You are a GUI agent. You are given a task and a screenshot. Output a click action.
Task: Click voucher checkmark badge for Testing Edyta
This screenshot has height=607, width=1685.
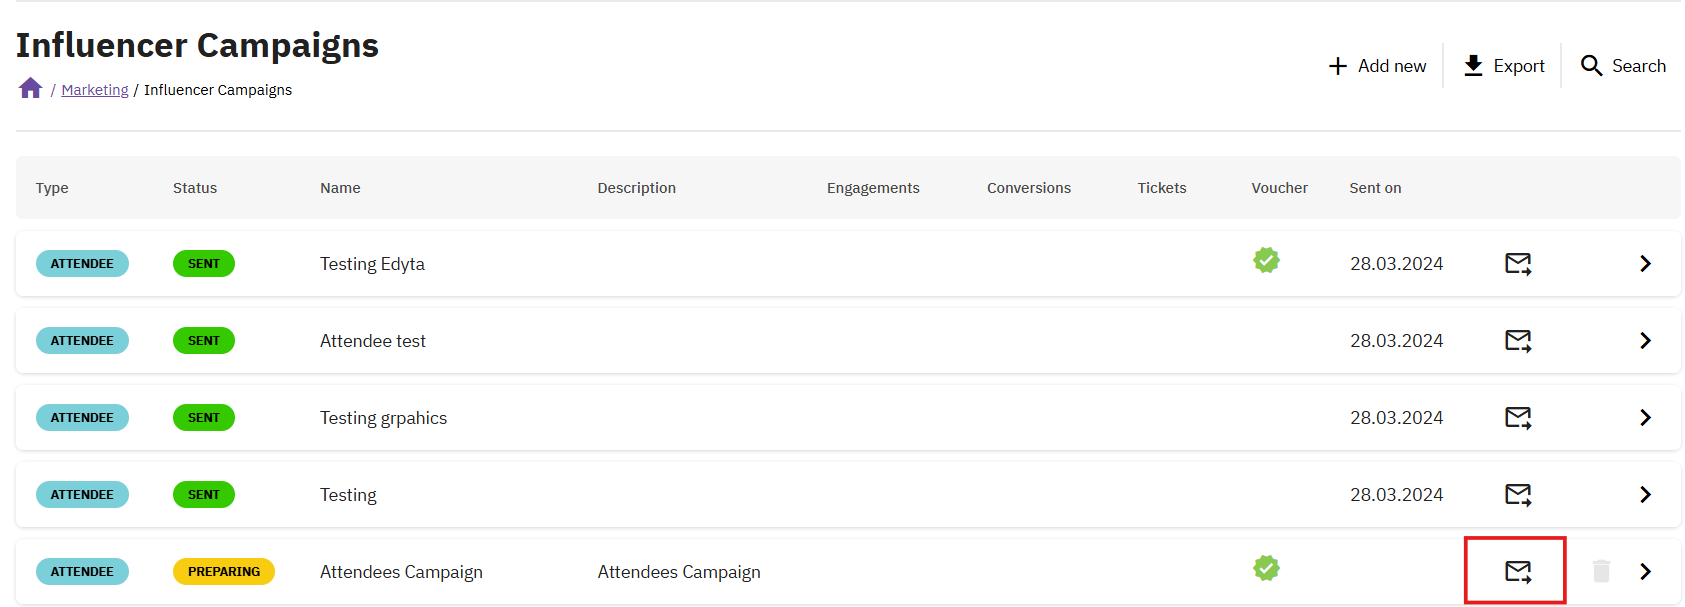1266,260
